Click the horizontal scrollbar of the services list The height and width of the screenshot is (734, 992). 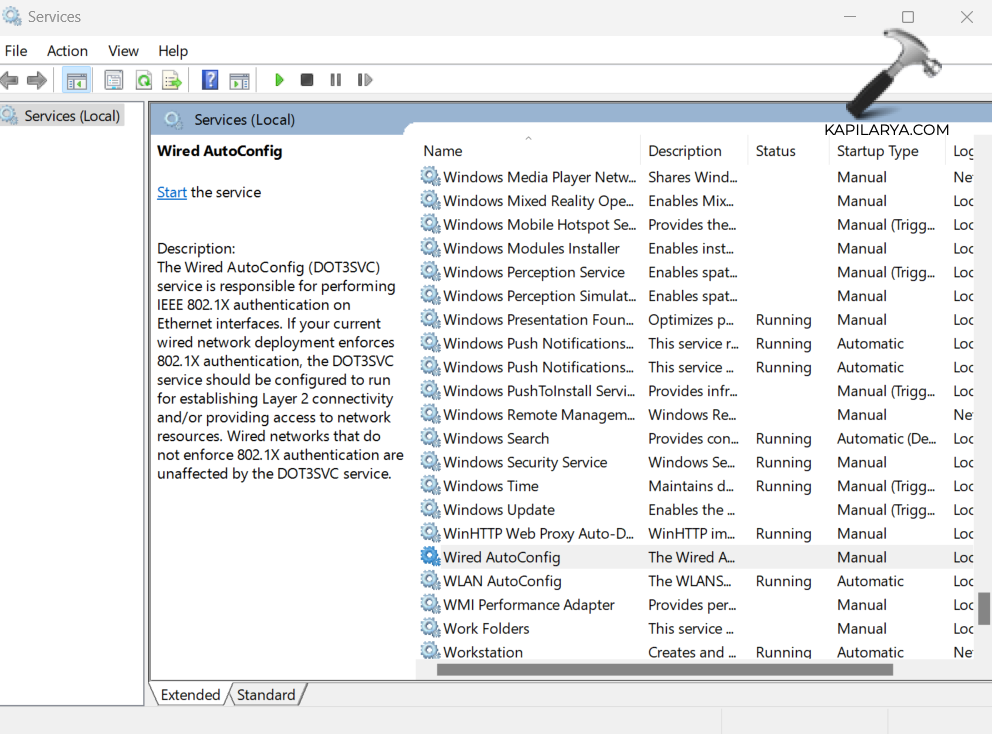point(700,669)
